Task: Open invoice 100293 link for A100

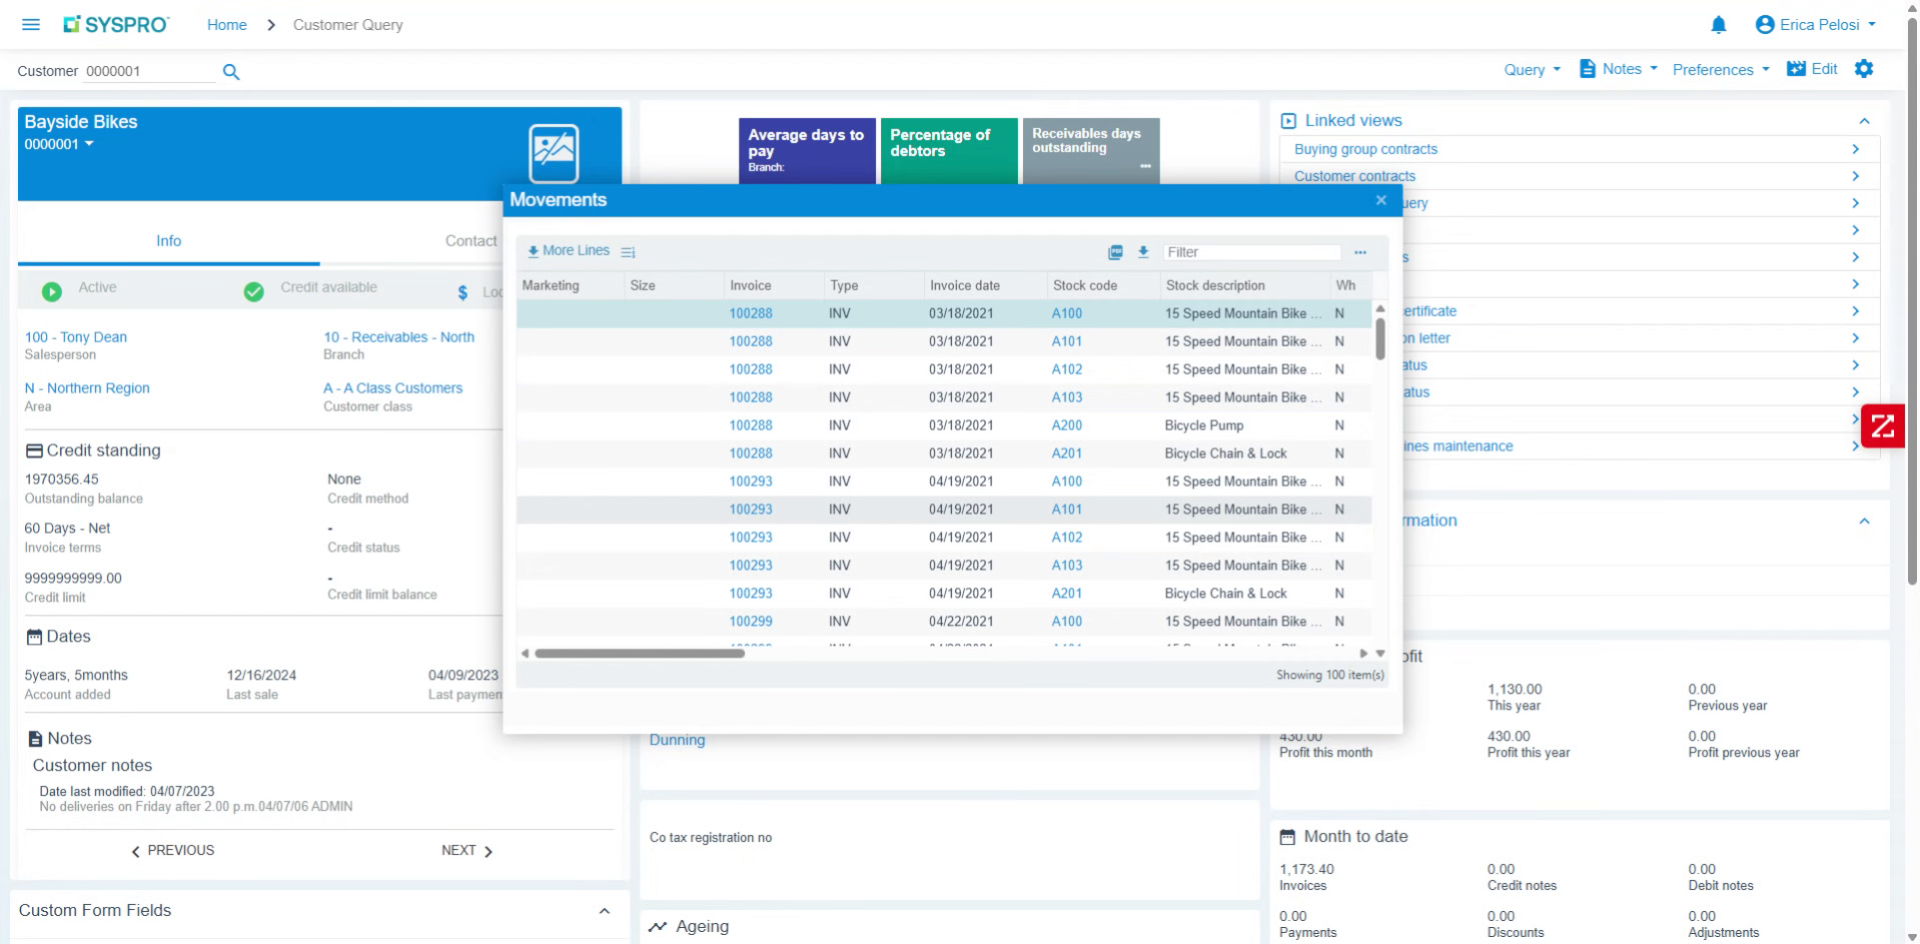Action: (x=750, y=481)
